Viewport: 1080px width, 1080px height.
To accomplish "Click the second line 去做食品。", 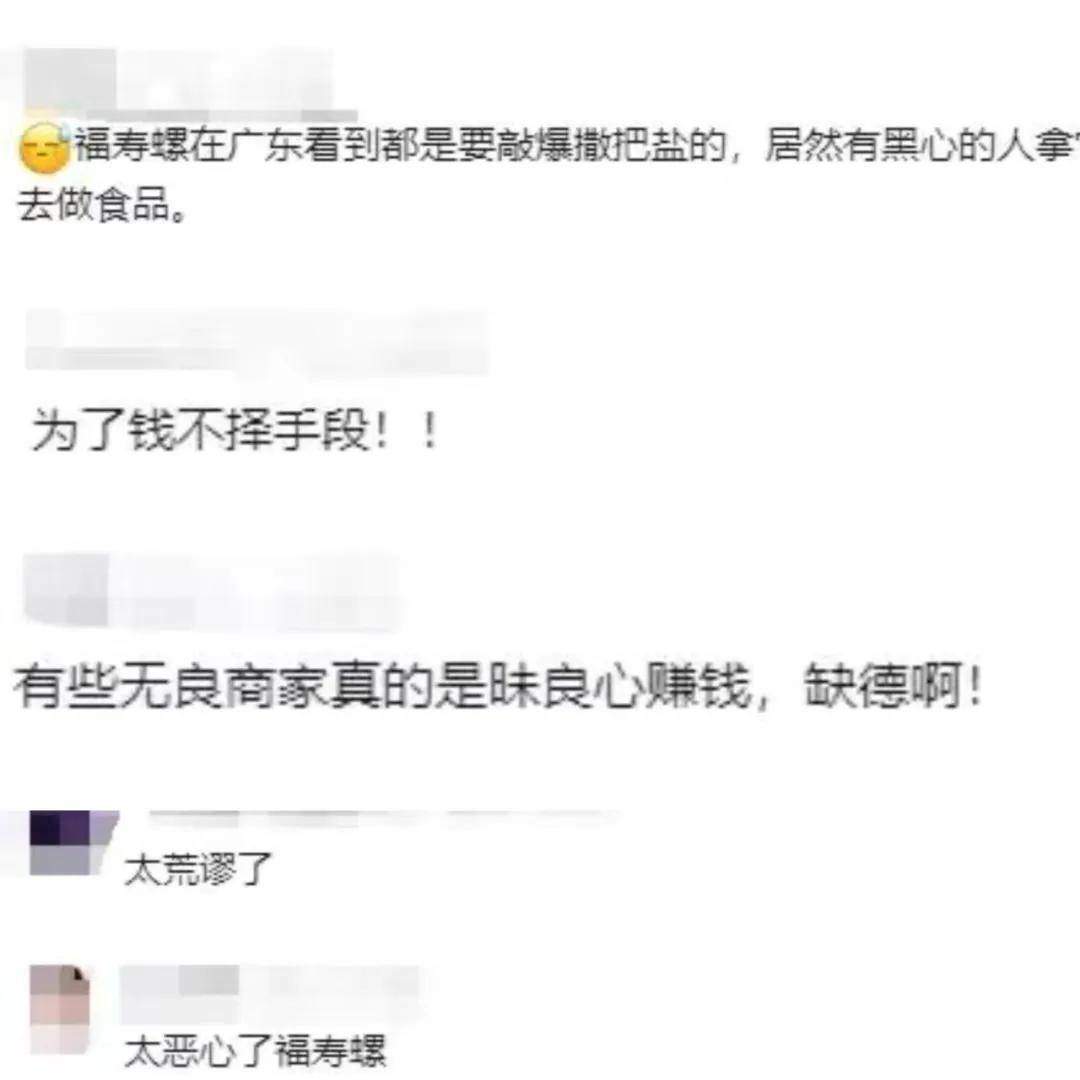I will (101, 205).
